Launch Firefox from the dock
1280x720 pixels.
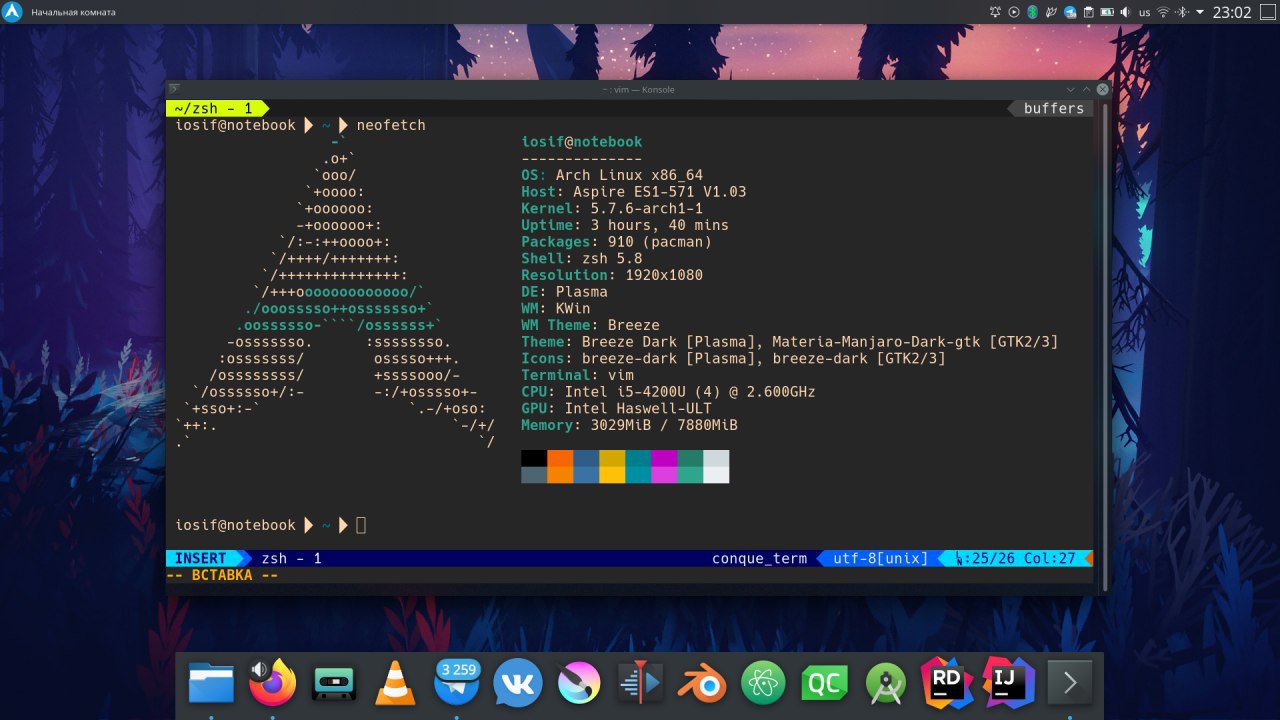(274, 684)
